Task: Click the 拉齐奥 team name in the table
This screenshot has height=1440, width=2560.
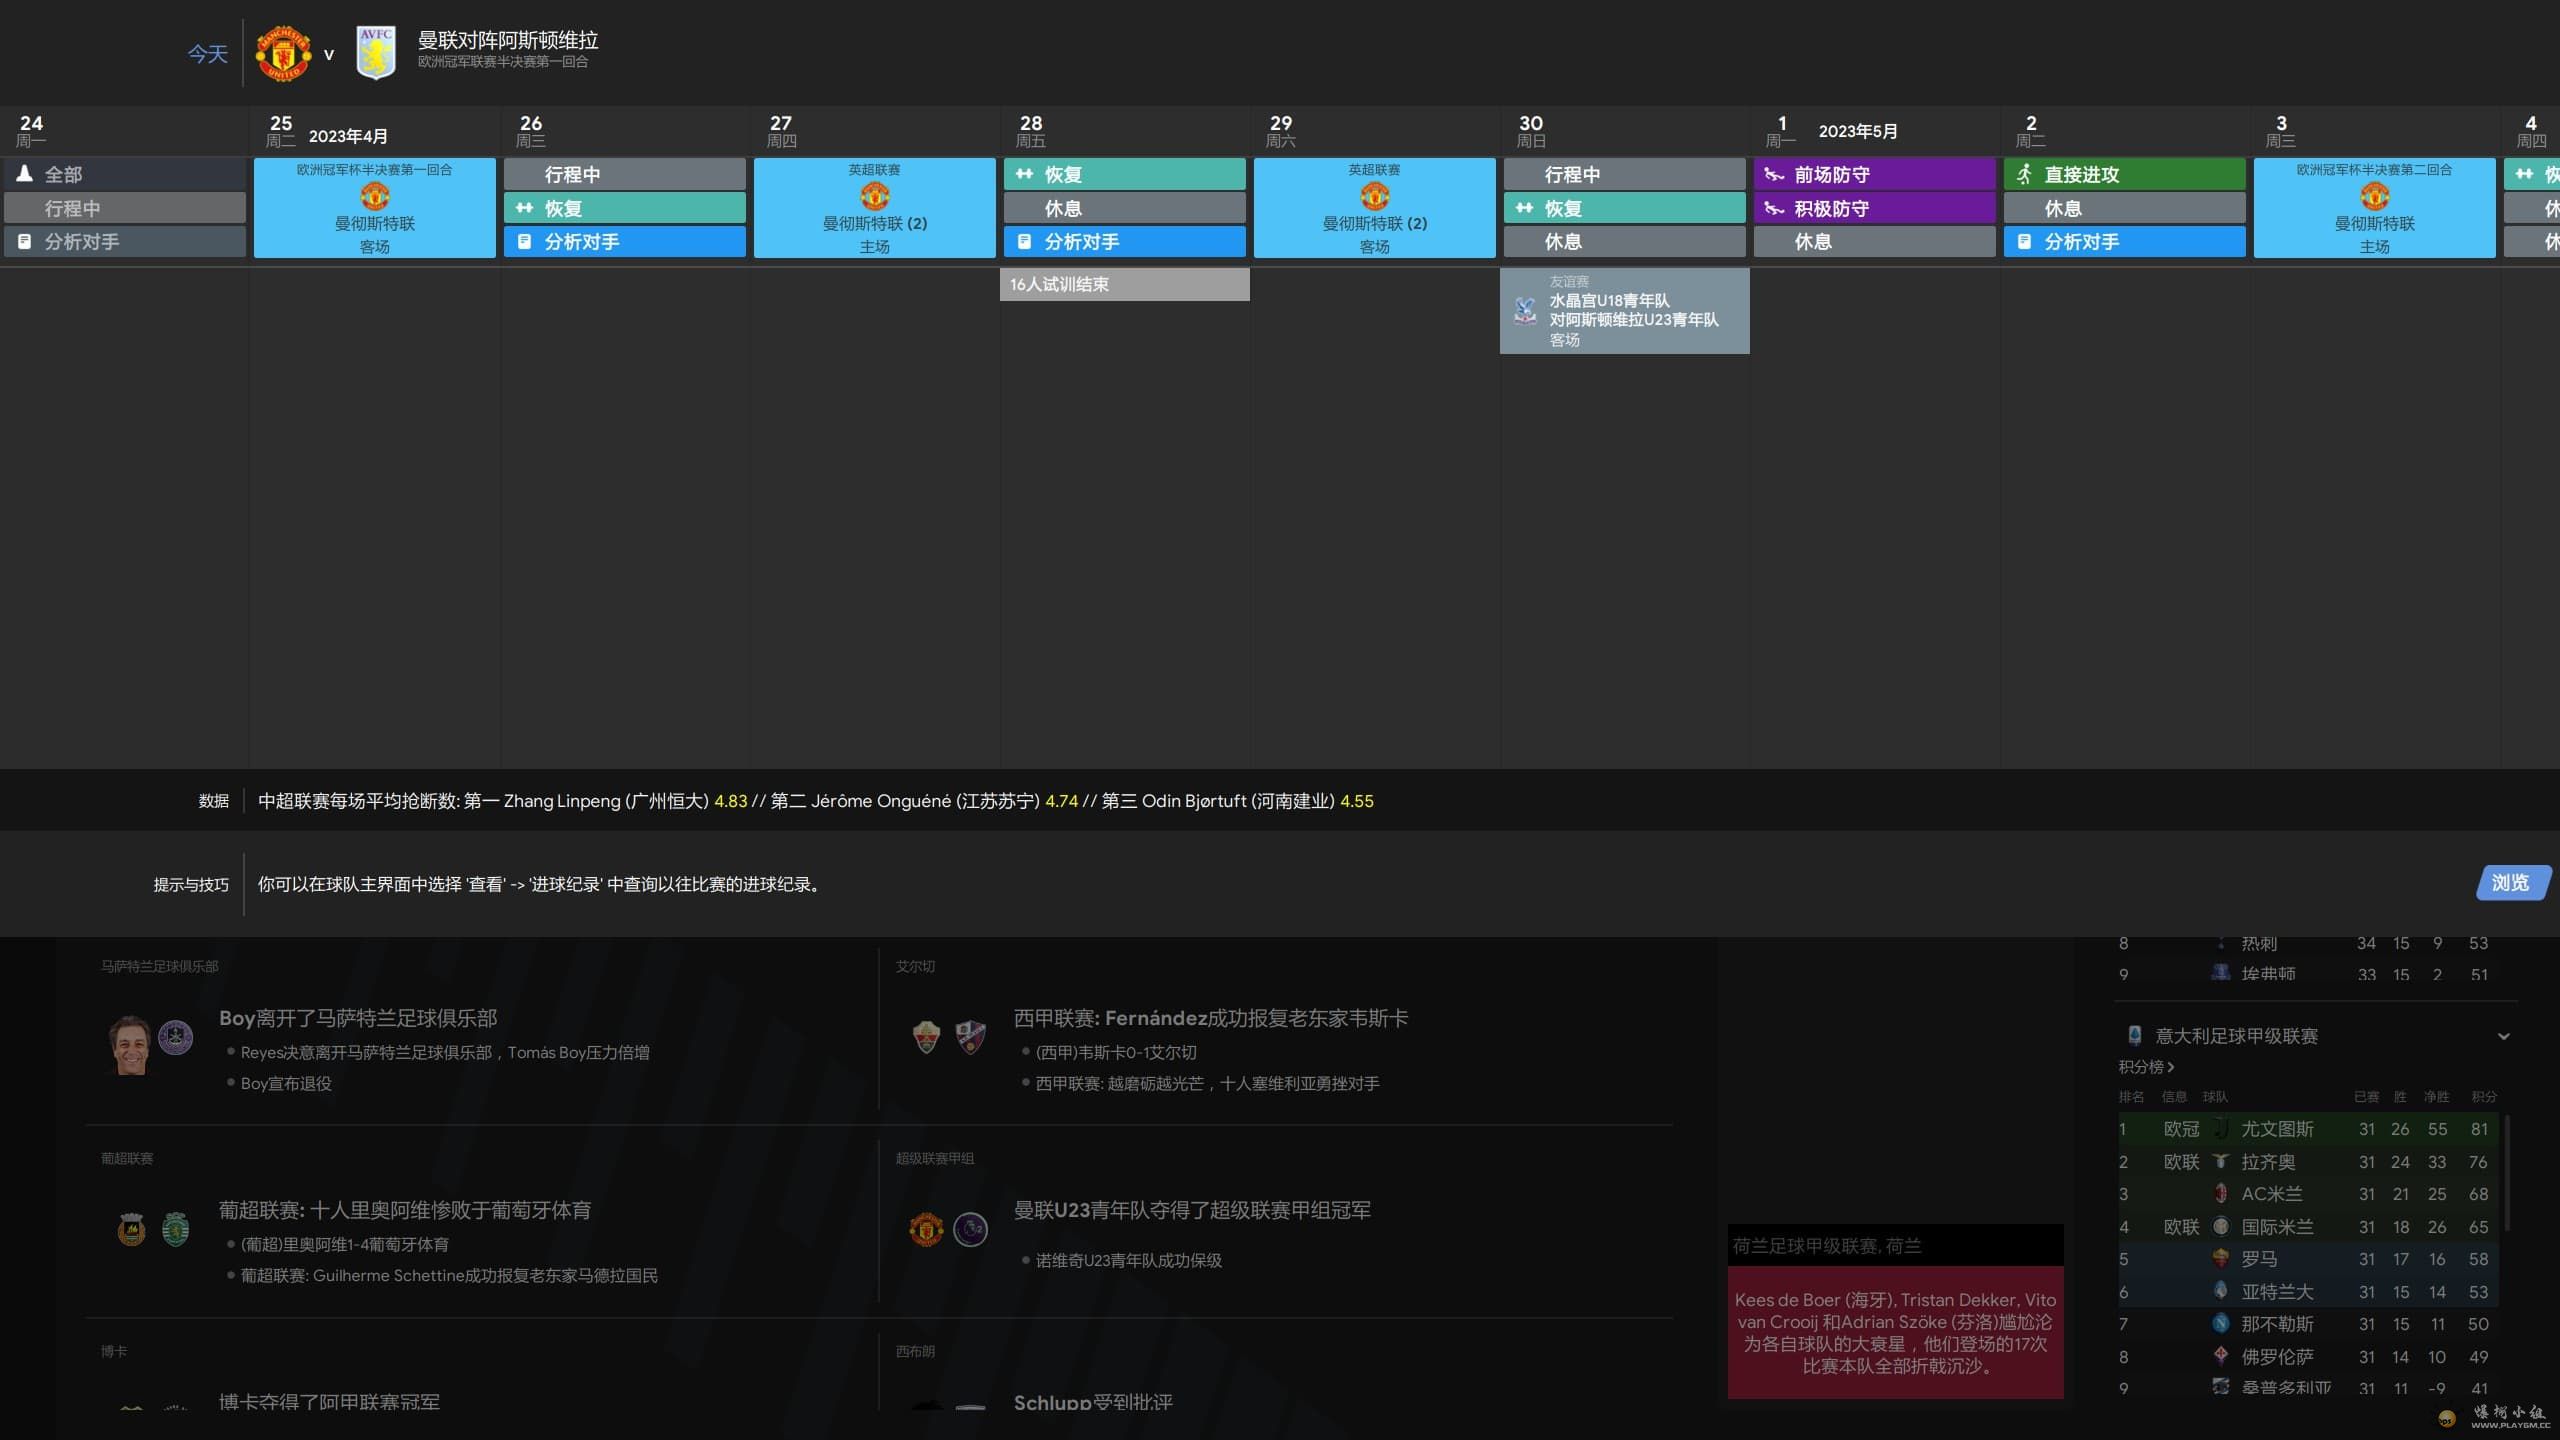Action: [x=2268, y=1161]
